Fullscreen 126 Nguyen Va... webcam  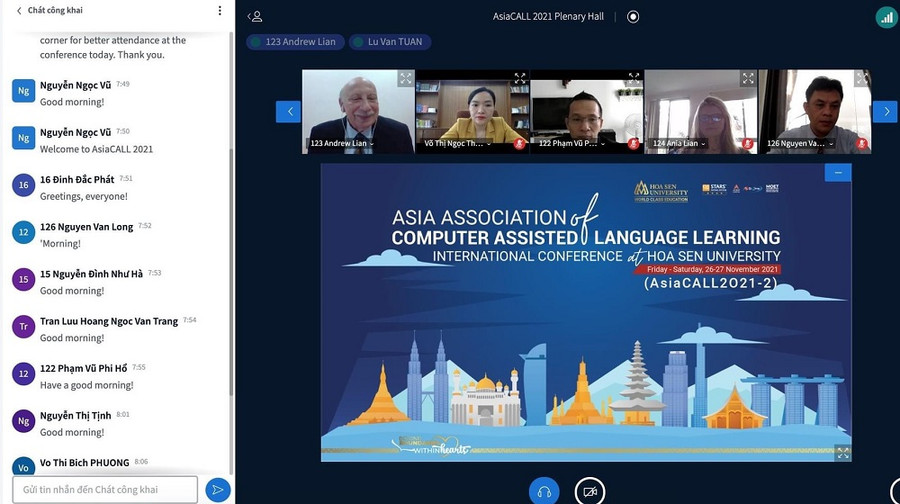(862, 79)
